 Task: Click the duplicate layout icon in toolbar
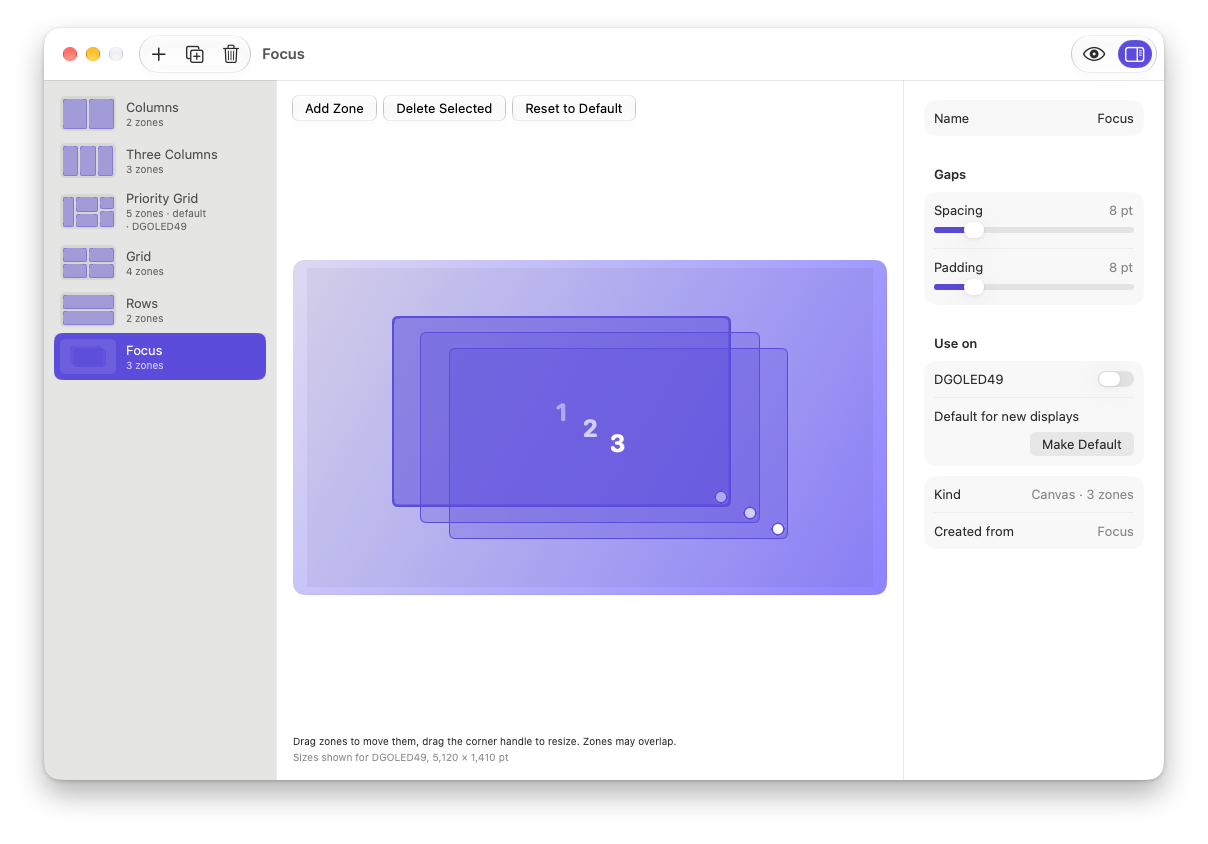click(195, 54)
